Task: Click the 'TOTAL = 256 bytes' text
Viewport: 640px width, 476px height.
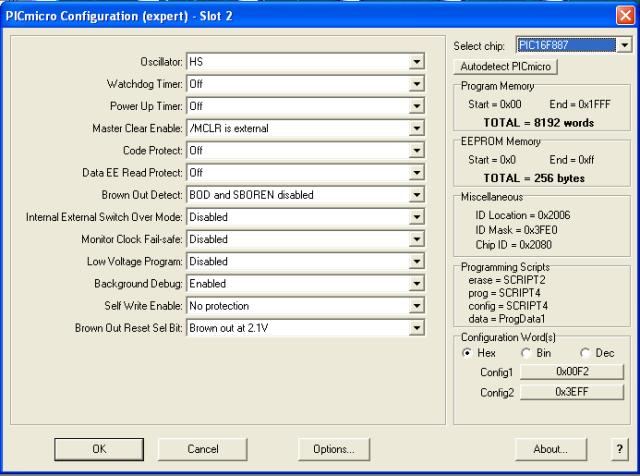Action: click(534, 178)
